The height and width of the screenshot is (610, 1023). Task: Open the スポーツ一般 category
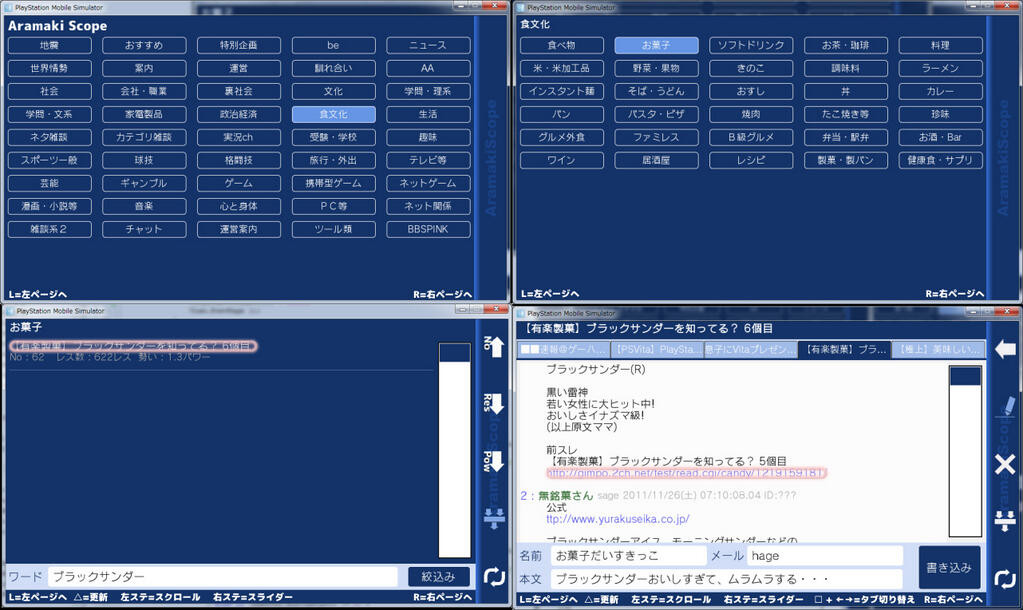pyautogui.click(x=49, y=160)
